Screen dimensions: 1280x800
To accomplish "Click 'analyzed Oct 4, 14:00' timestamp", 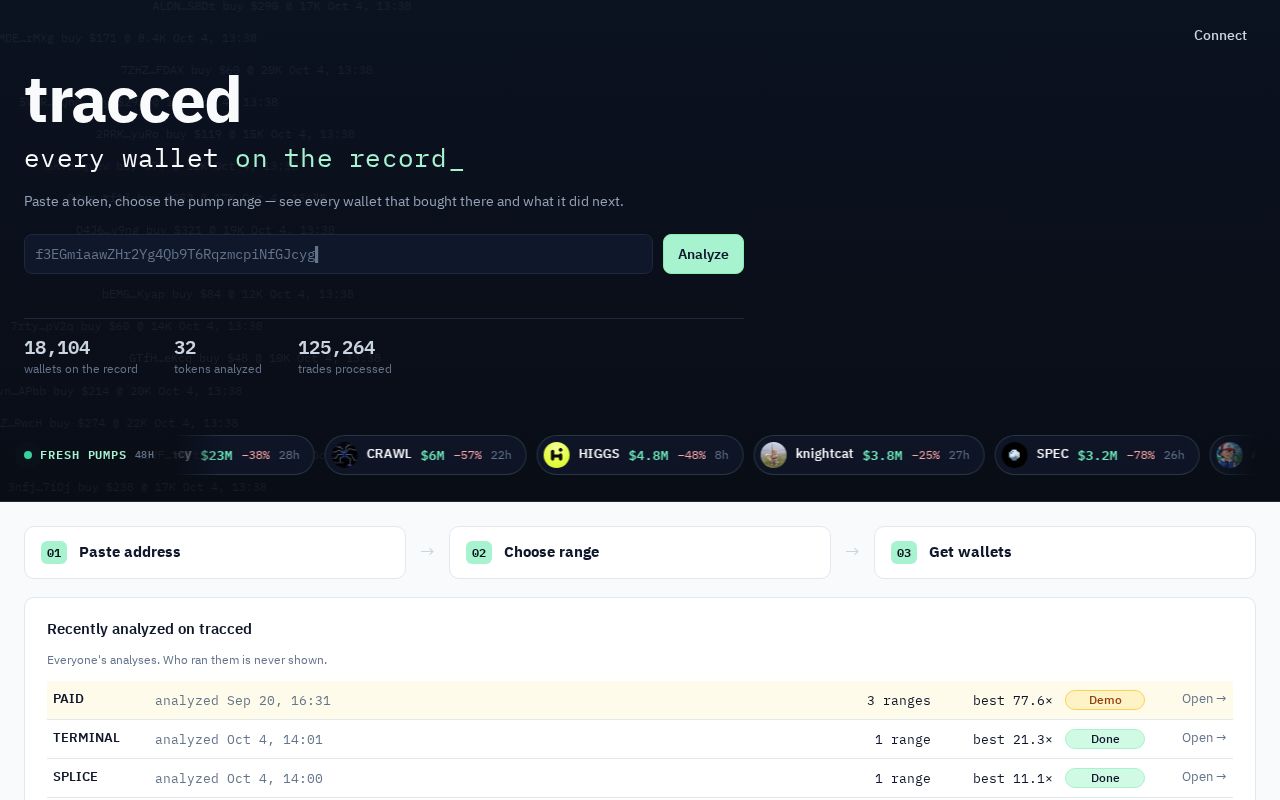I will [239, 778].
